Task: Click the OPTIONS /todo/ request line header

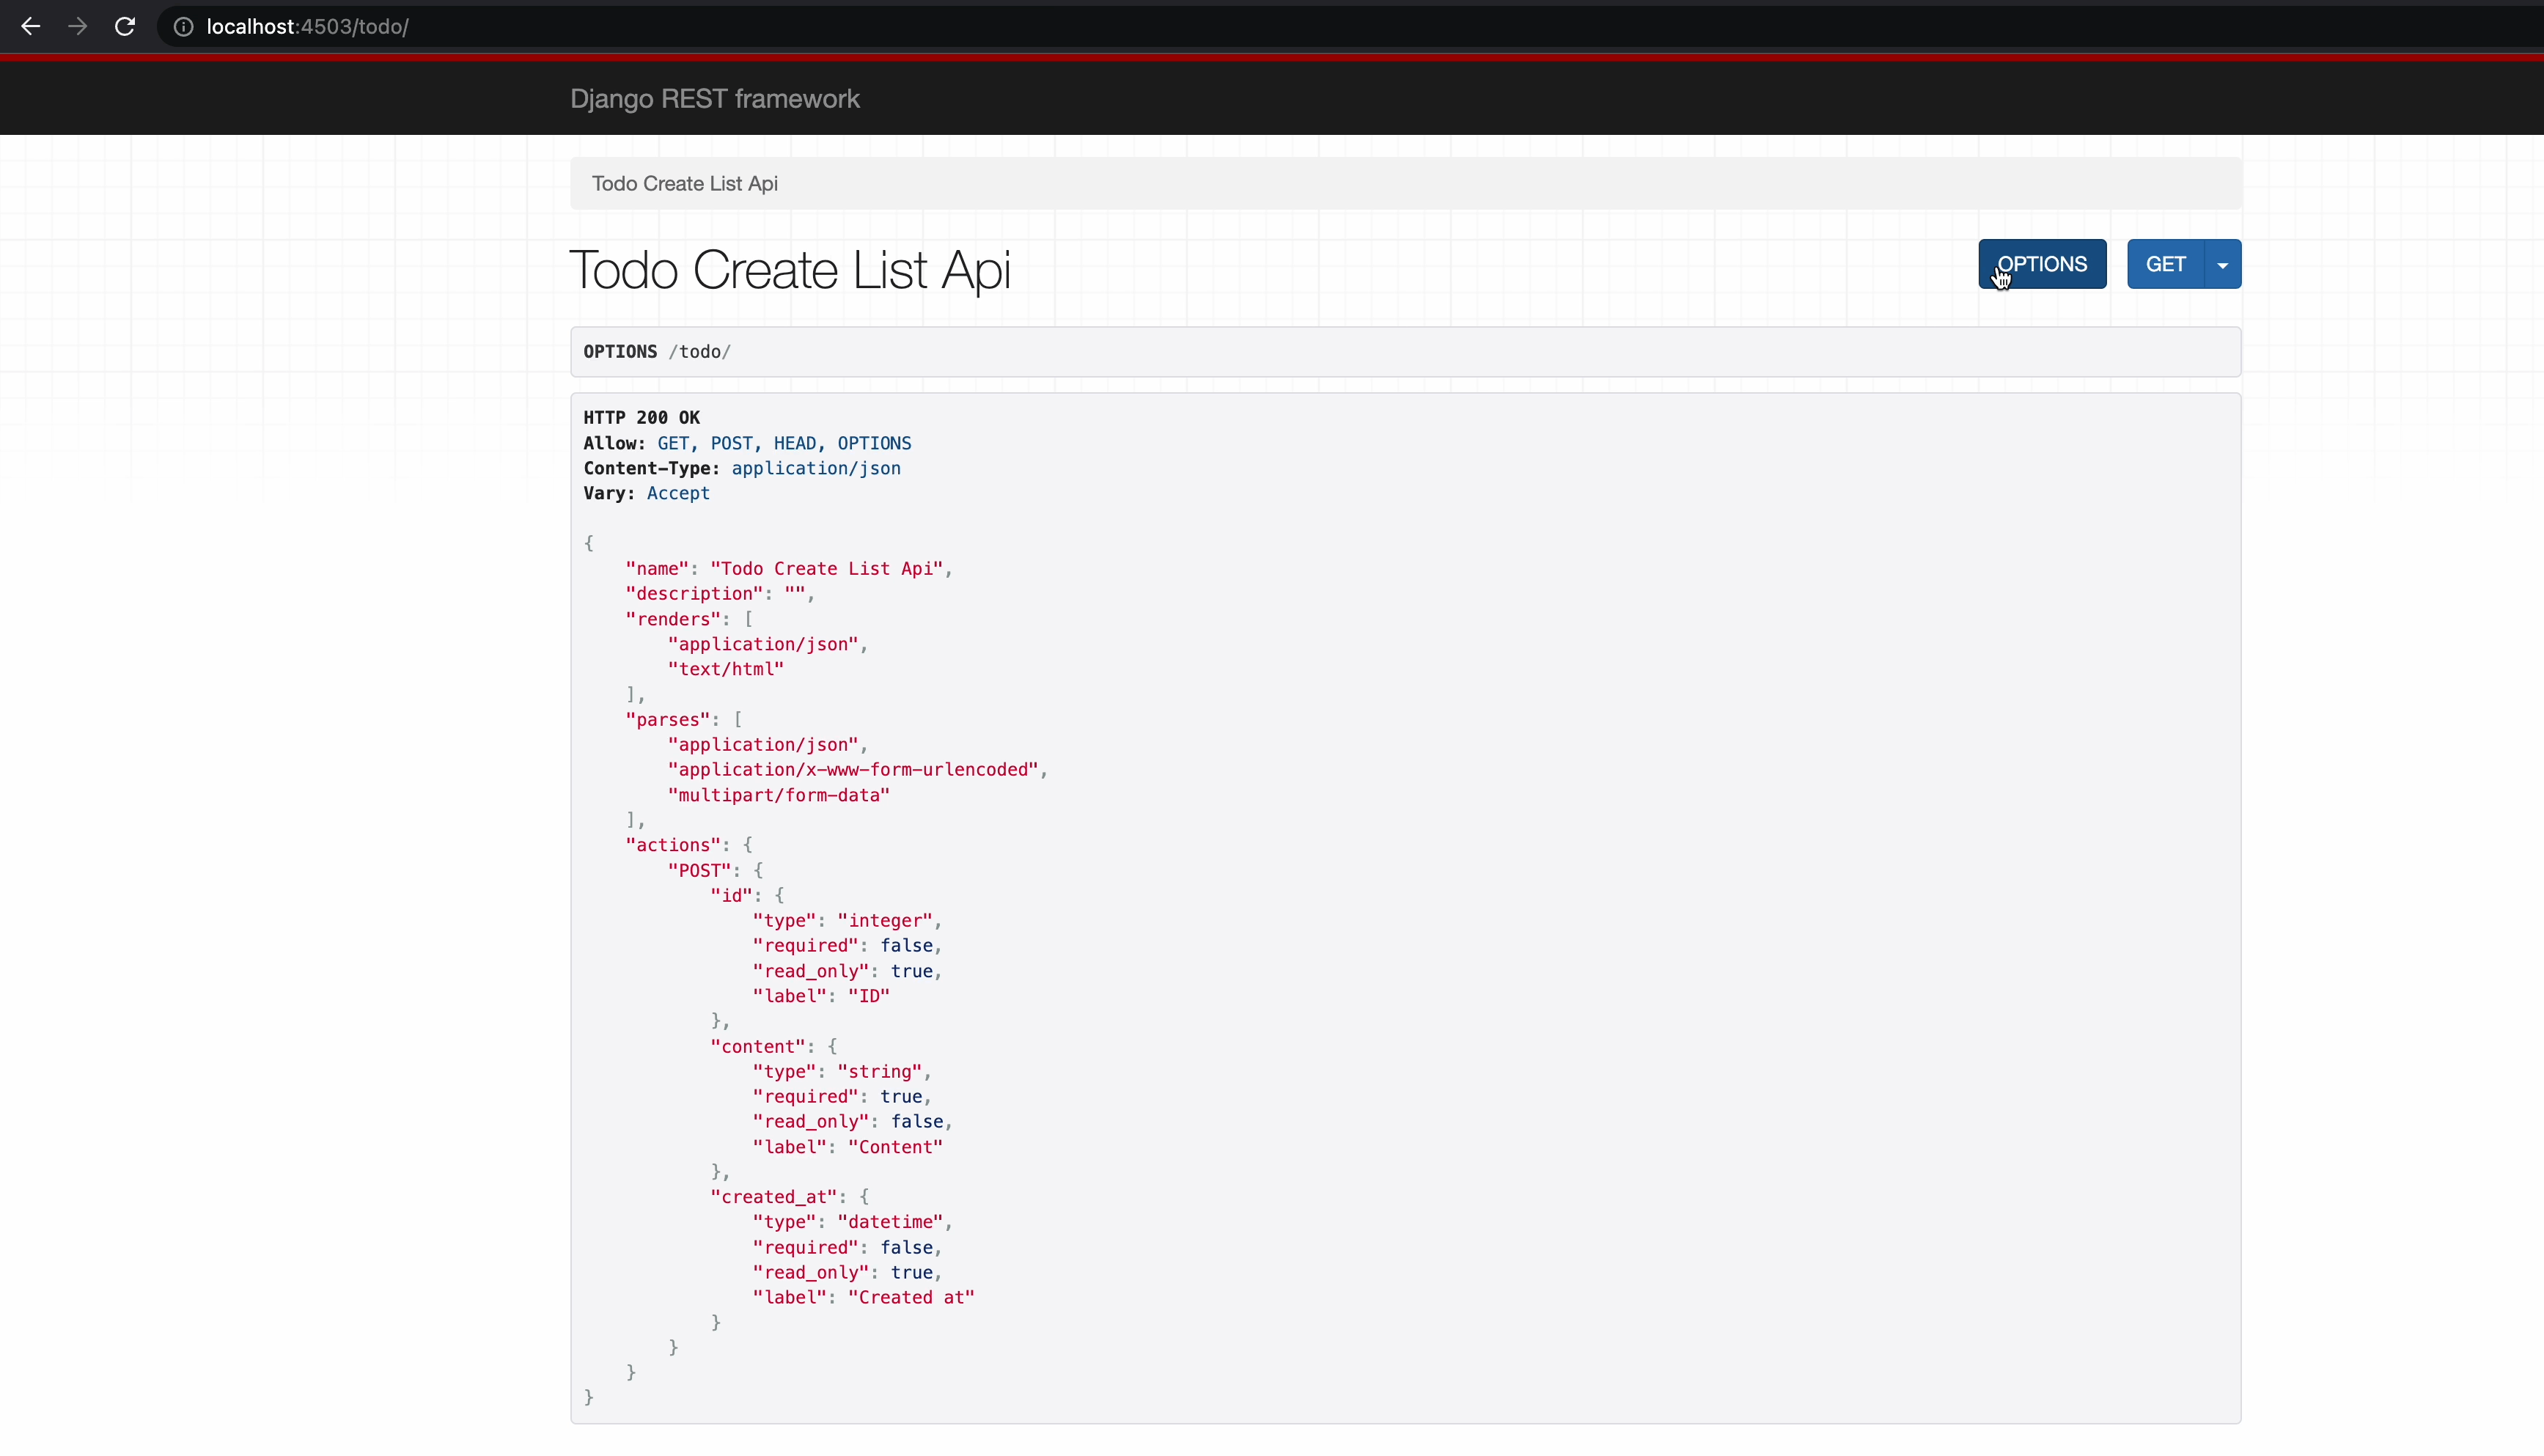Action: 656,351
